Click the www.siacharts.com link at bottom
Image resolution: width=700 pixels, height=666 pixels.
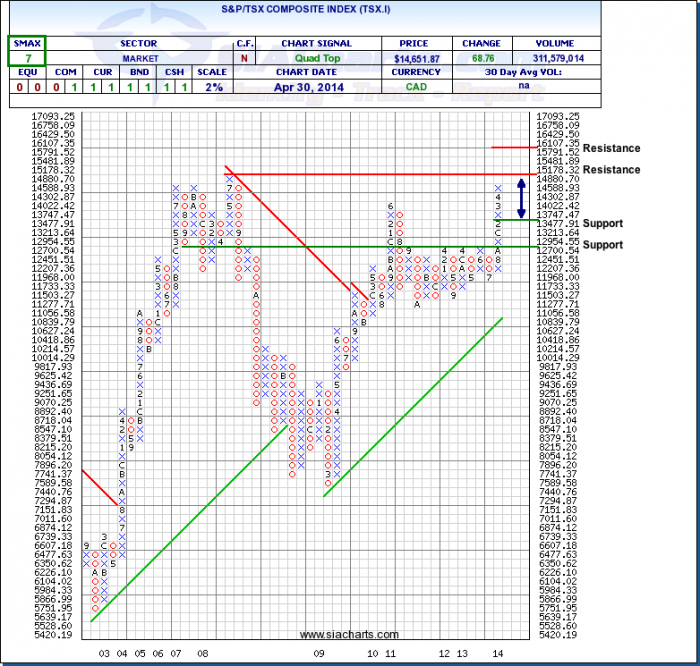349,634
